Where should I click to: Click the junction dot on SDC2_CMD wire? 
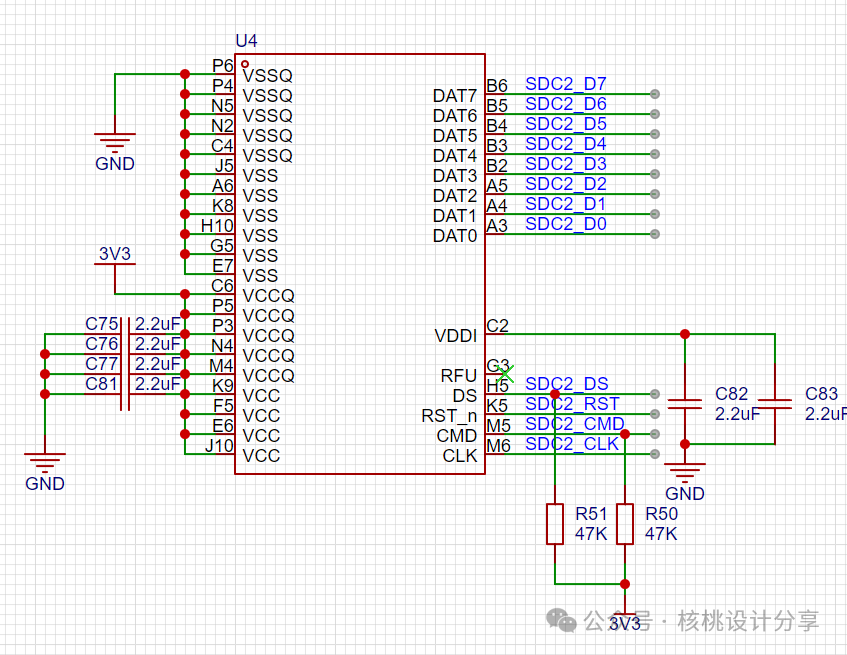[625, 434]
